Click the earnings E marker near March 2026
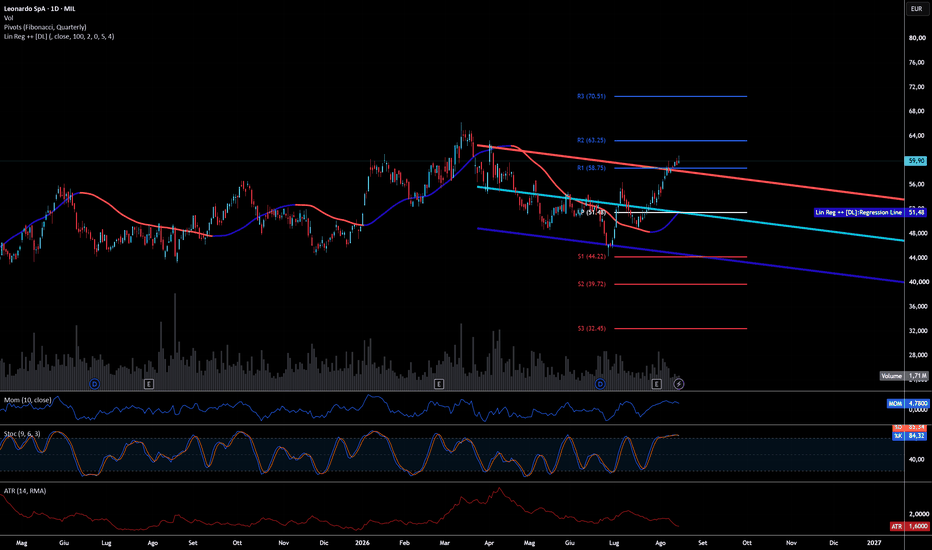 point(439,384)
